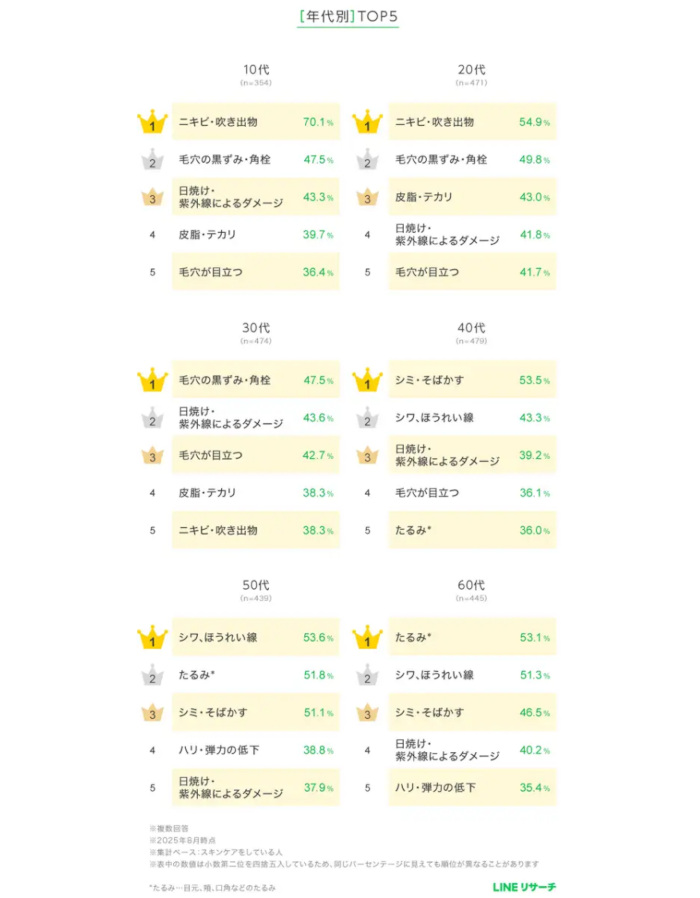This screenshot has height=898, width=700.
Task: Select the 40代 heading
Action: (472, 328)
